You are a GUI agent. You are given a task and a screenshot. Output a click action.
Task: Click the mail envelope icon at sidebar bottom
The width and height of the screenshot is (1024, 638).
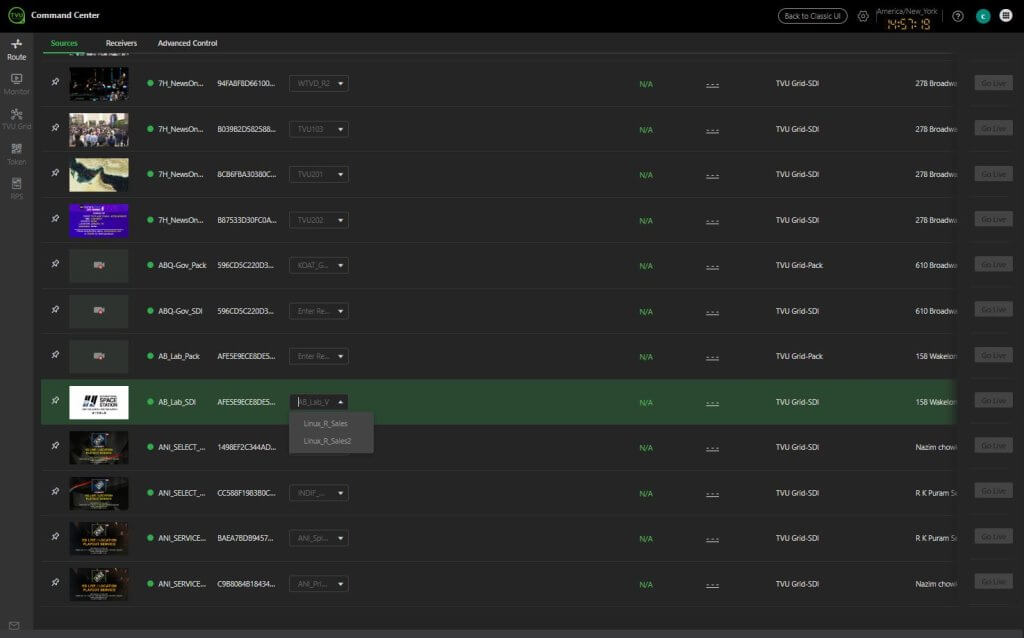pyautogui.click(x=14, y=626)
